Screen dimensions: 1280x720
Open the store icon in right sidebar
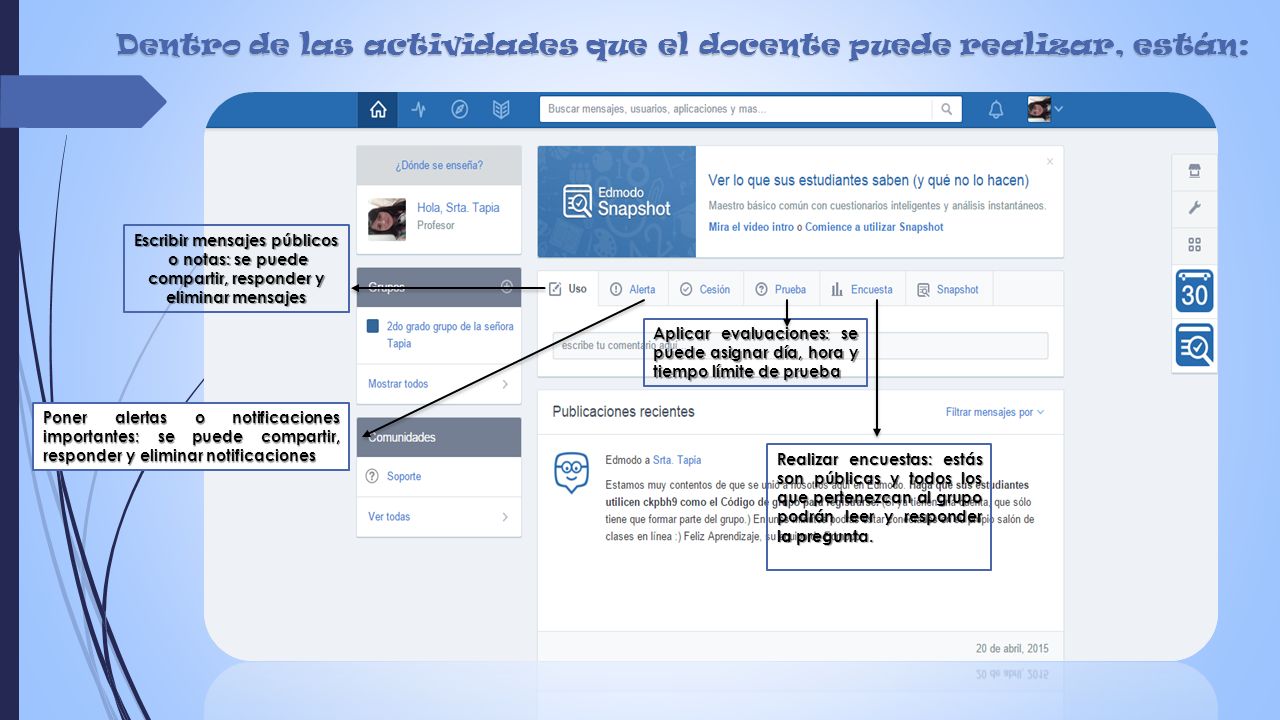tap(1194, 171)
